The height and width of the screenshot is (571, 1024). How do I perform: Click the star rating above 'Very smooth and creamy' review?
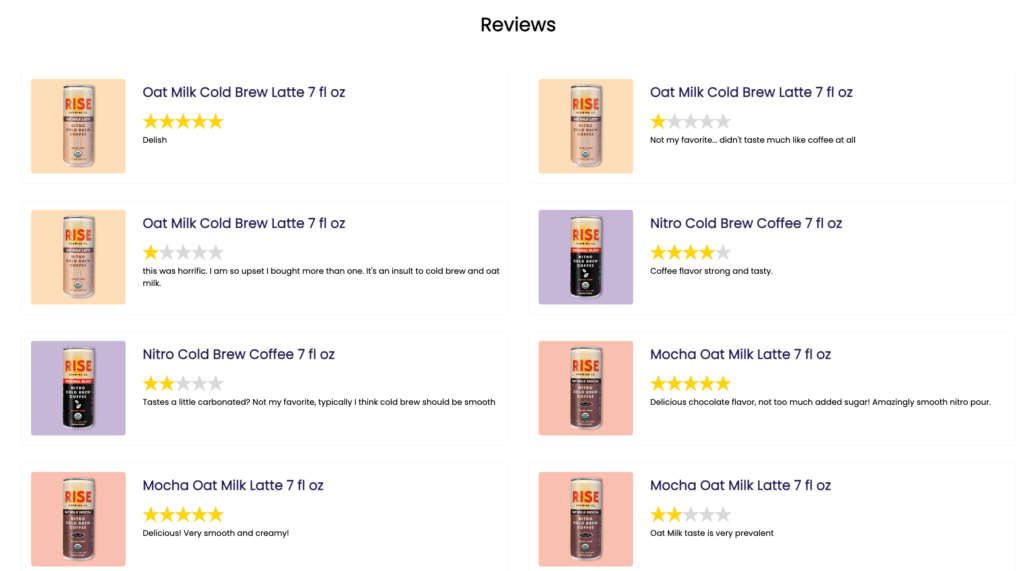click(x=183, y=515)
